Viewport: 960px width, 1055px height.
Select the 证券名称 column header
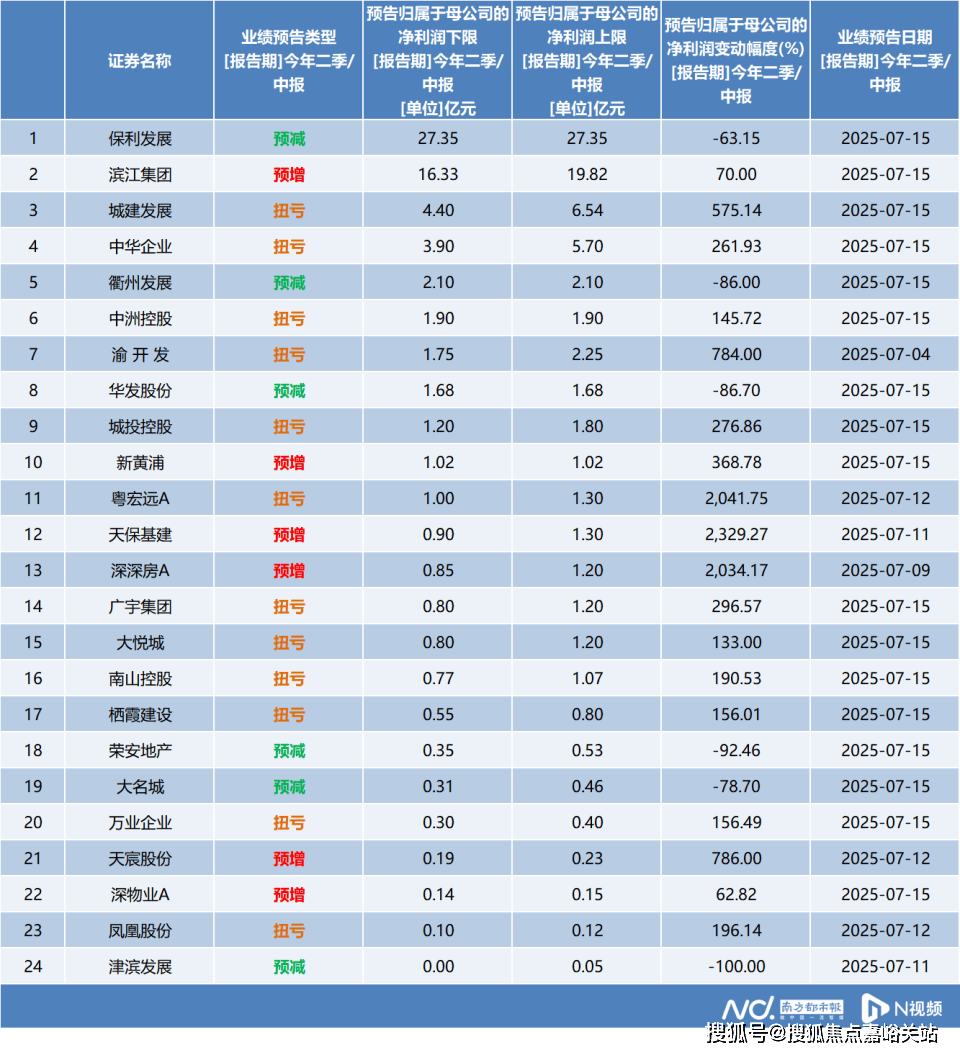point(139,60)
